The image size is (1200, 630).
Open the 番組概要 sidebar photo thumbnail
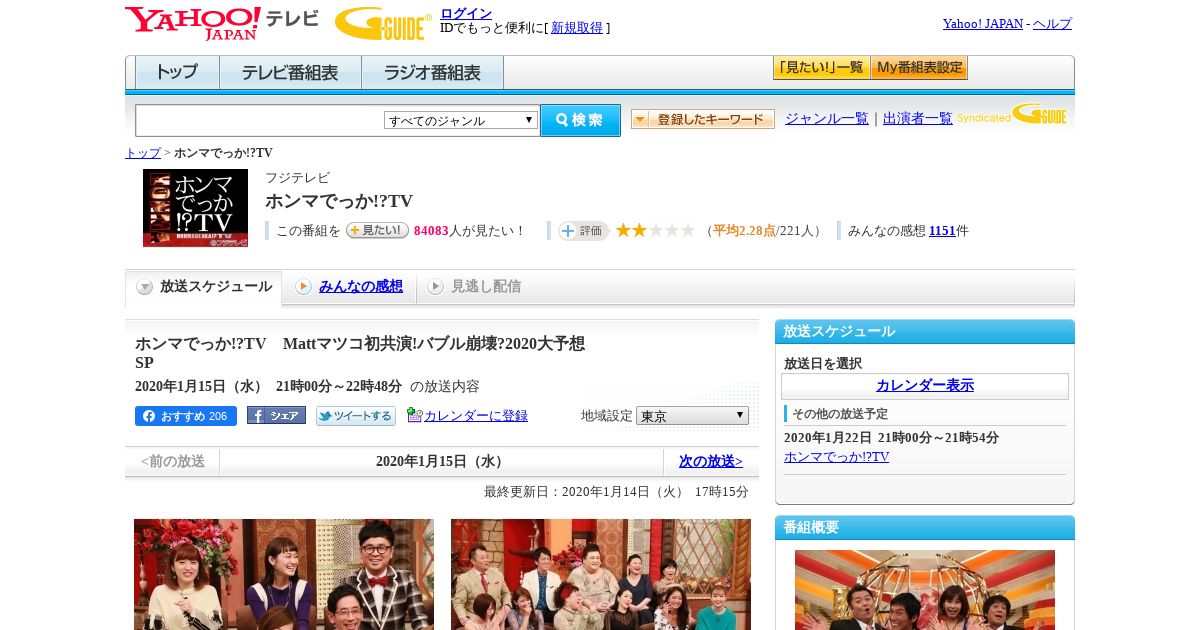click(925, 590)
